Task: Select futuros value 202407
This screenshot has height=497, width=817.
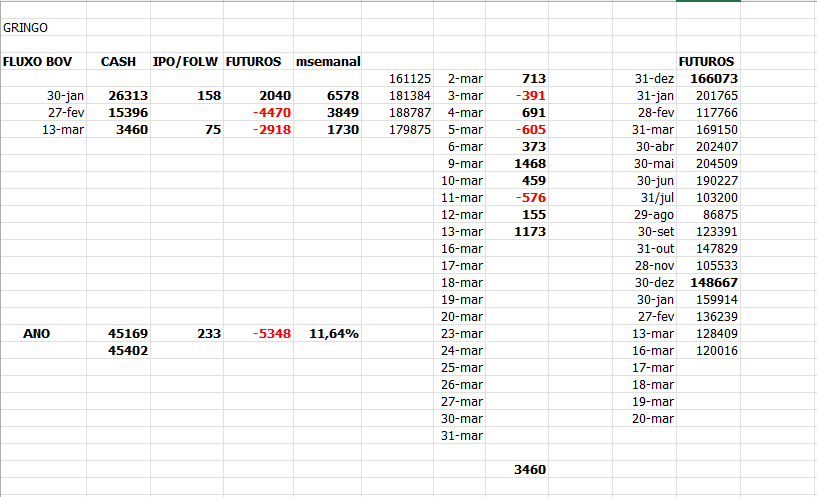Action: point(709,147)
